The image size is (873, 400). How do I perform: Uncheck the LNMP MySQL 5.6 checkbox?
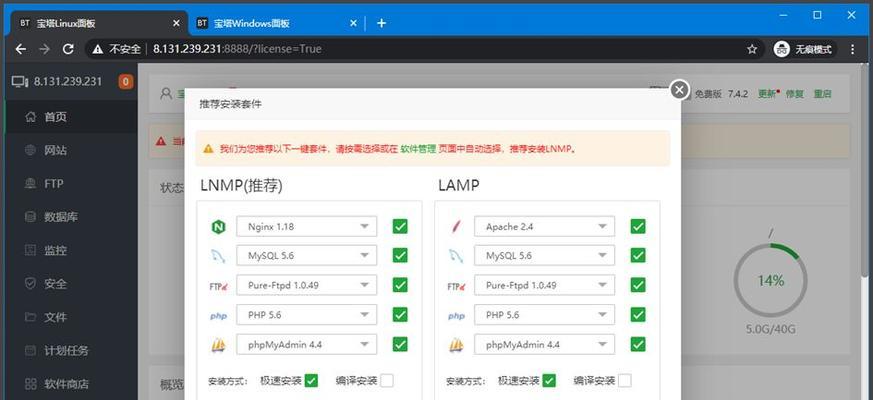(x=400, y=255)
